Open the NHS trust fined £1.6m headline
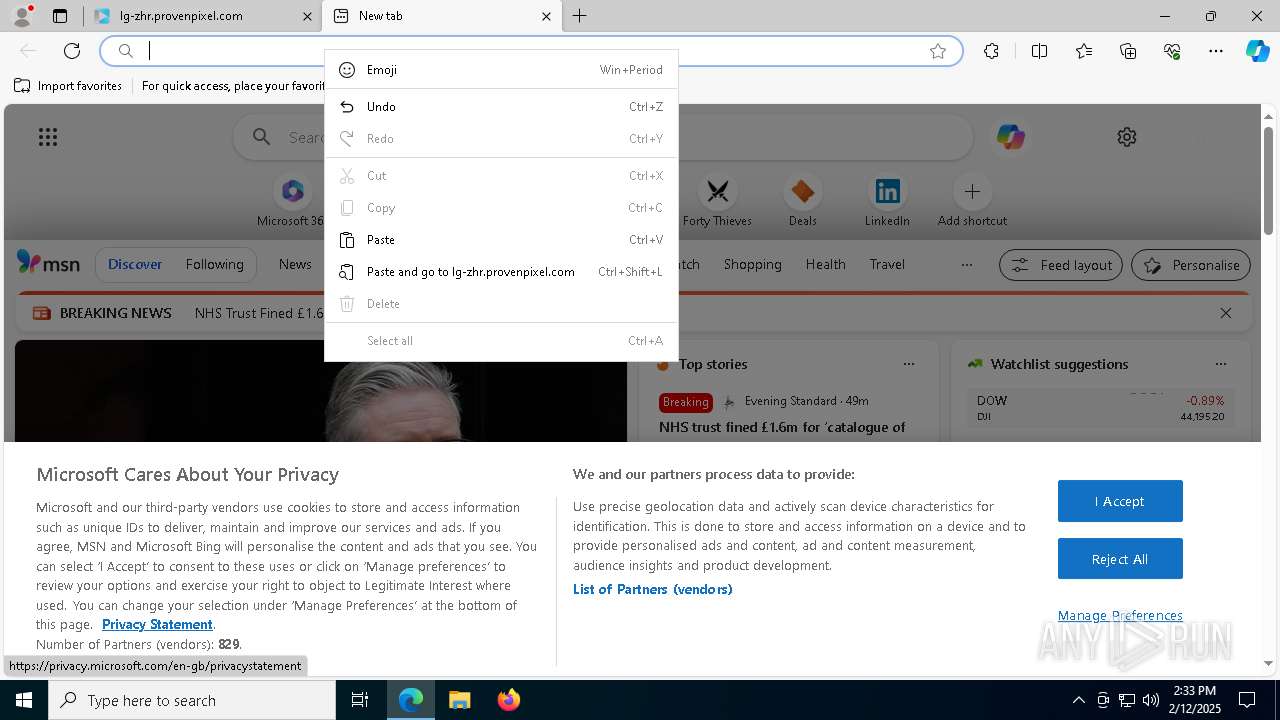Image resolution: width=1280 pixels, height=720 pixels. coord(782,427)
